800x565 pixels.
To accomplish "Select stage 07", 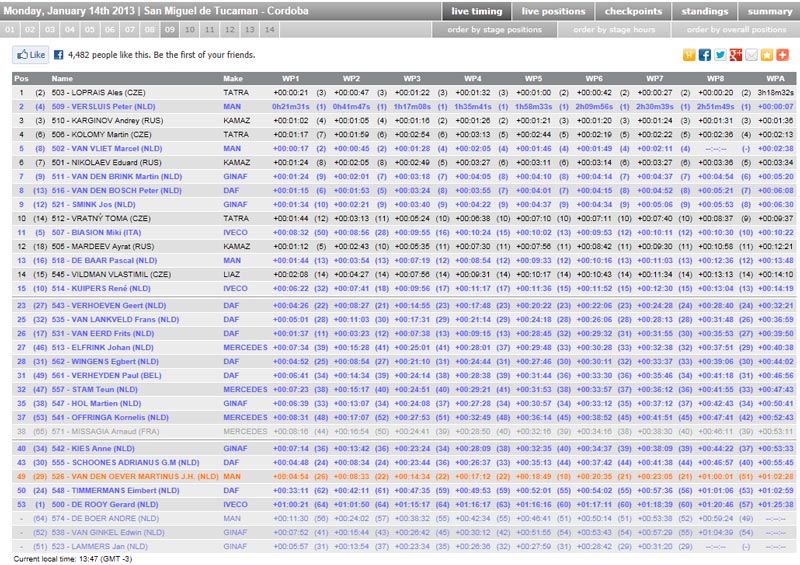I will (130, 30).
